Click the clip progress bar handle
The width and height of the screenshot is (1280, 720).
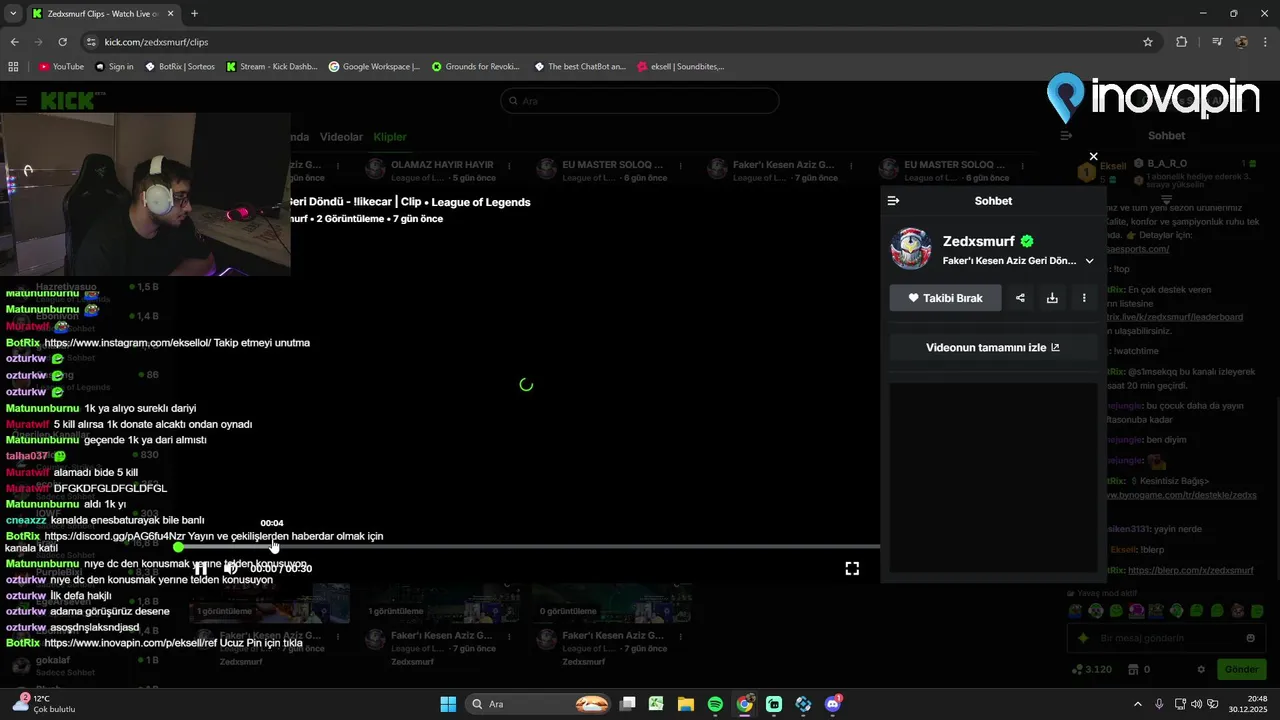[x=178, y=547]
